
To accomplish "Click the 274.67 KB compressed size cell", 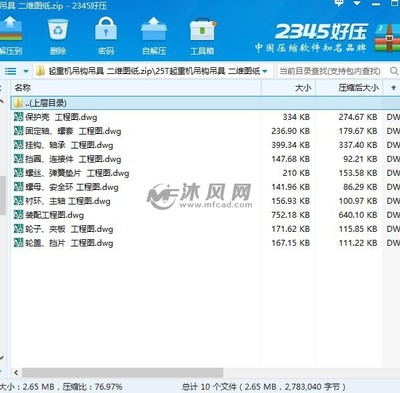I will pos(358,117).
